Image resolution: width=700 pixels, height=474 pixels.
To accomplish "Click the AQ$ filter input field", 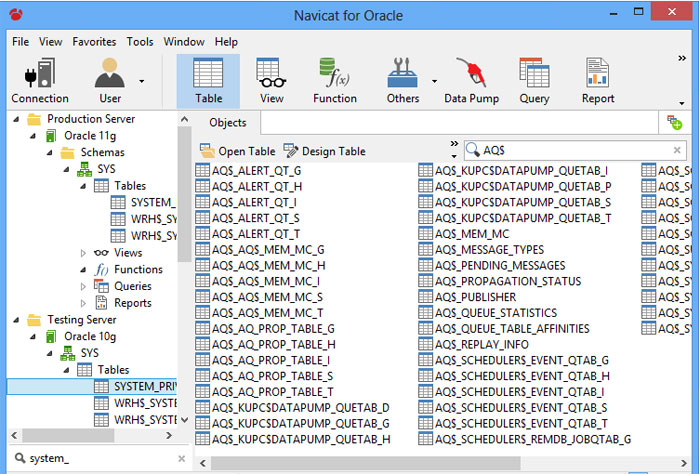I will [575, 150].
